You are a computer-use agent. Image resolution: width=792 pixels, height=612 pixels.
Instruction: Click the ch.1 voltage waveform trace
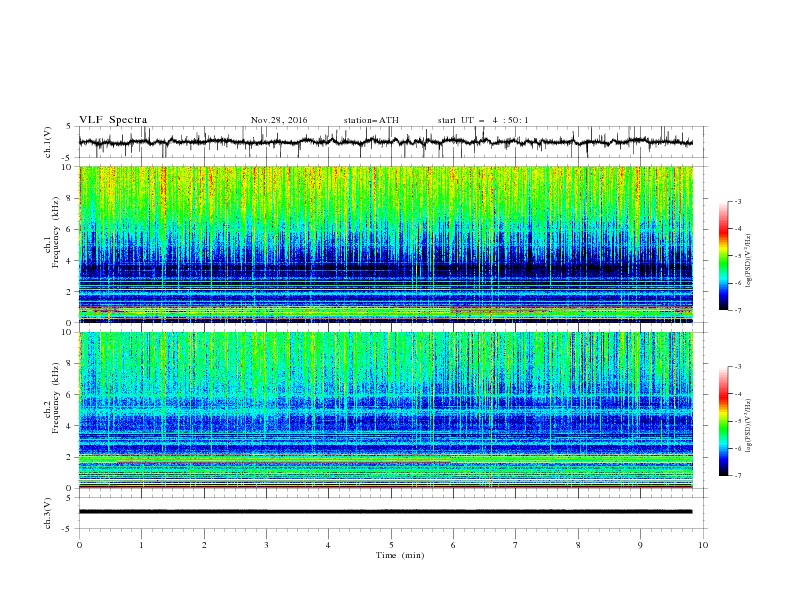point(385,142)
